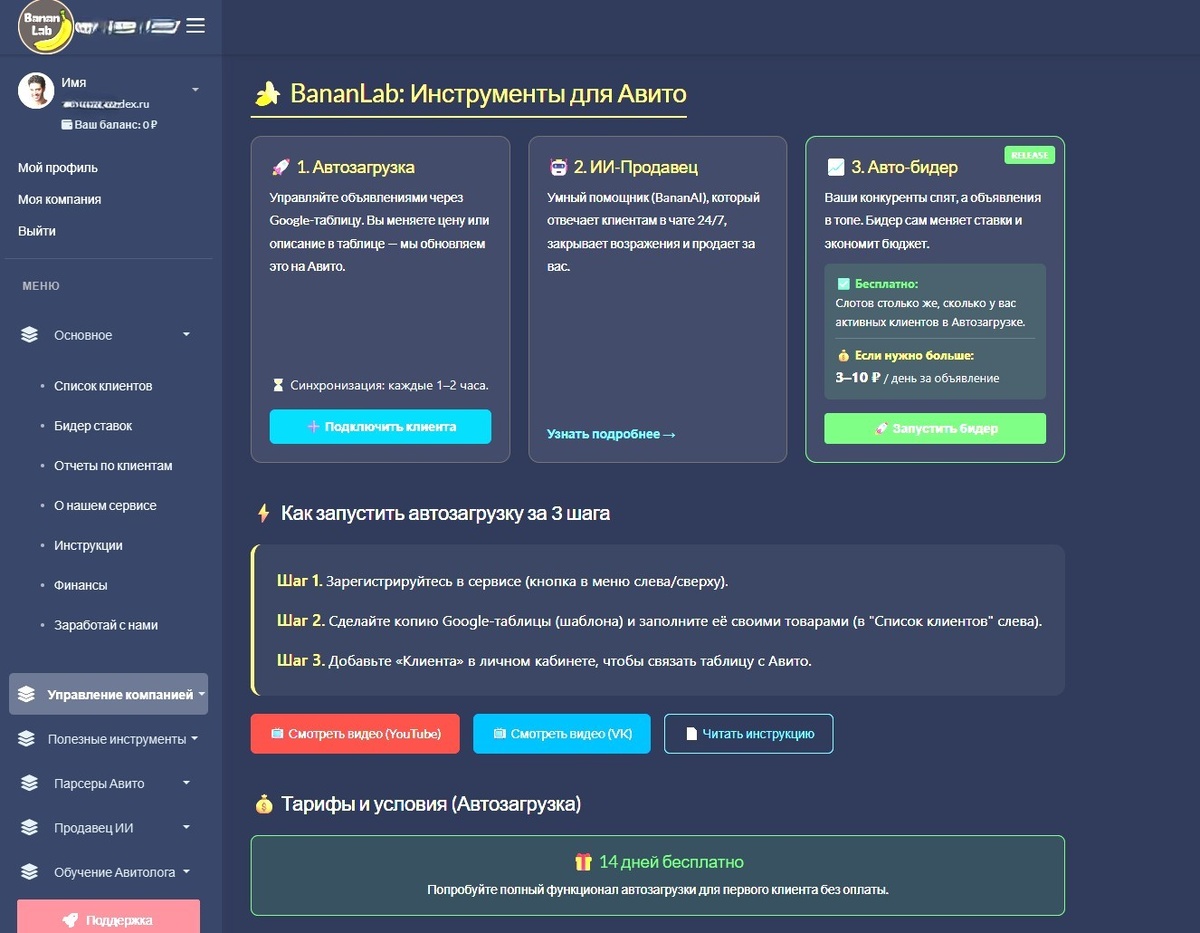Expand the user profile dropdown arrow
Viewport: 1200px width, 933px height.
point(195,90)
